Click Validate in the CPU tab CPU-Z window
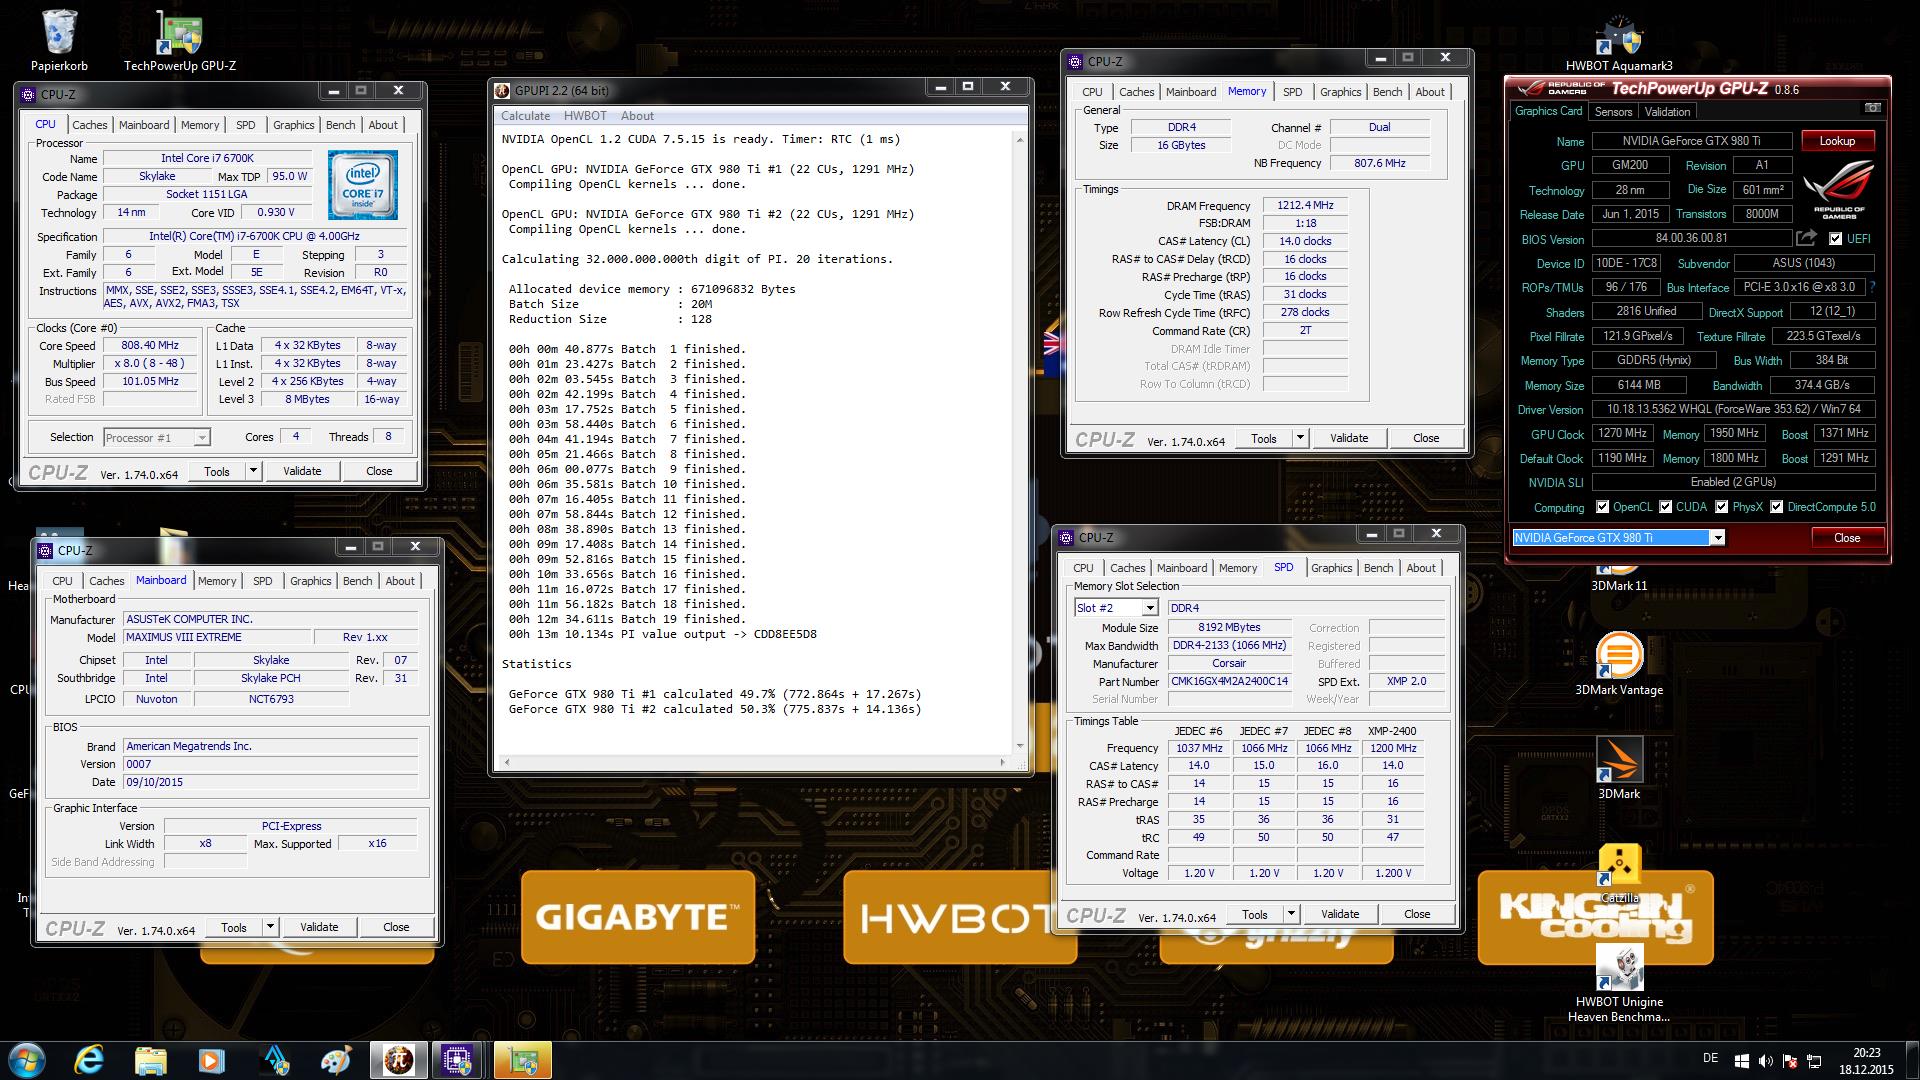The image size is (1920, 1080). tap(302, 471)
